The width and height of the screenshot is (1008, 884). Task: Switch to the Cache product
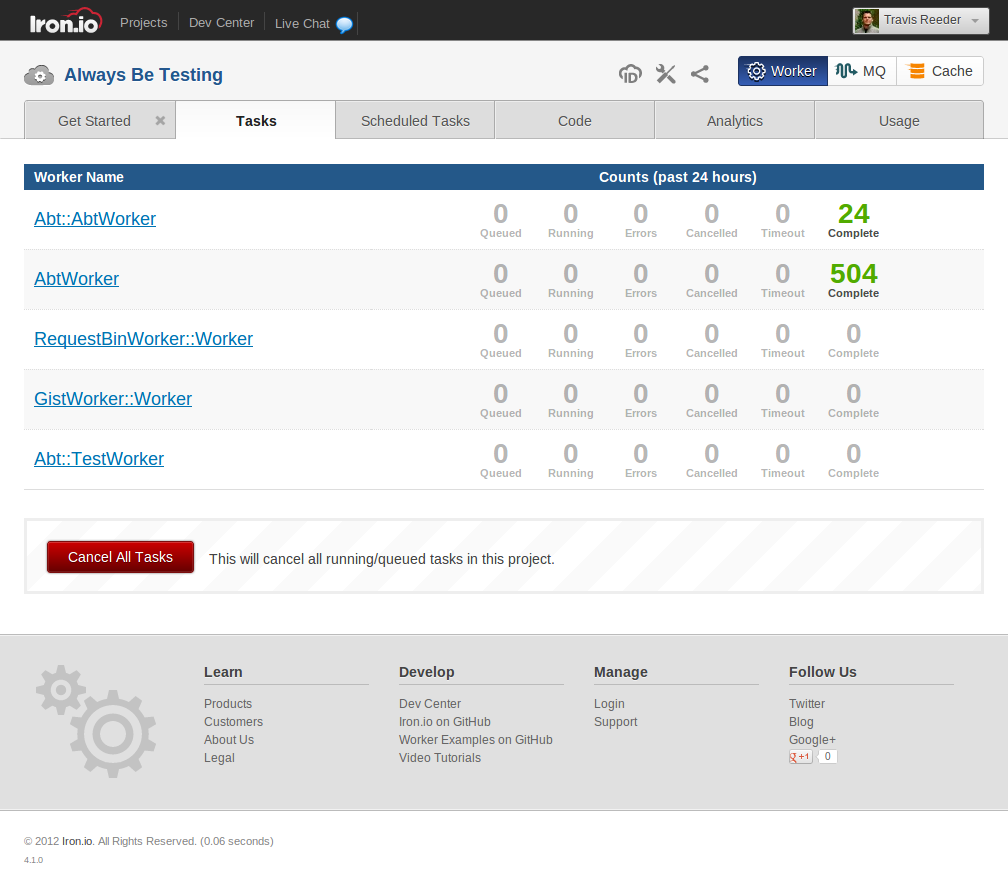(940, 71)
